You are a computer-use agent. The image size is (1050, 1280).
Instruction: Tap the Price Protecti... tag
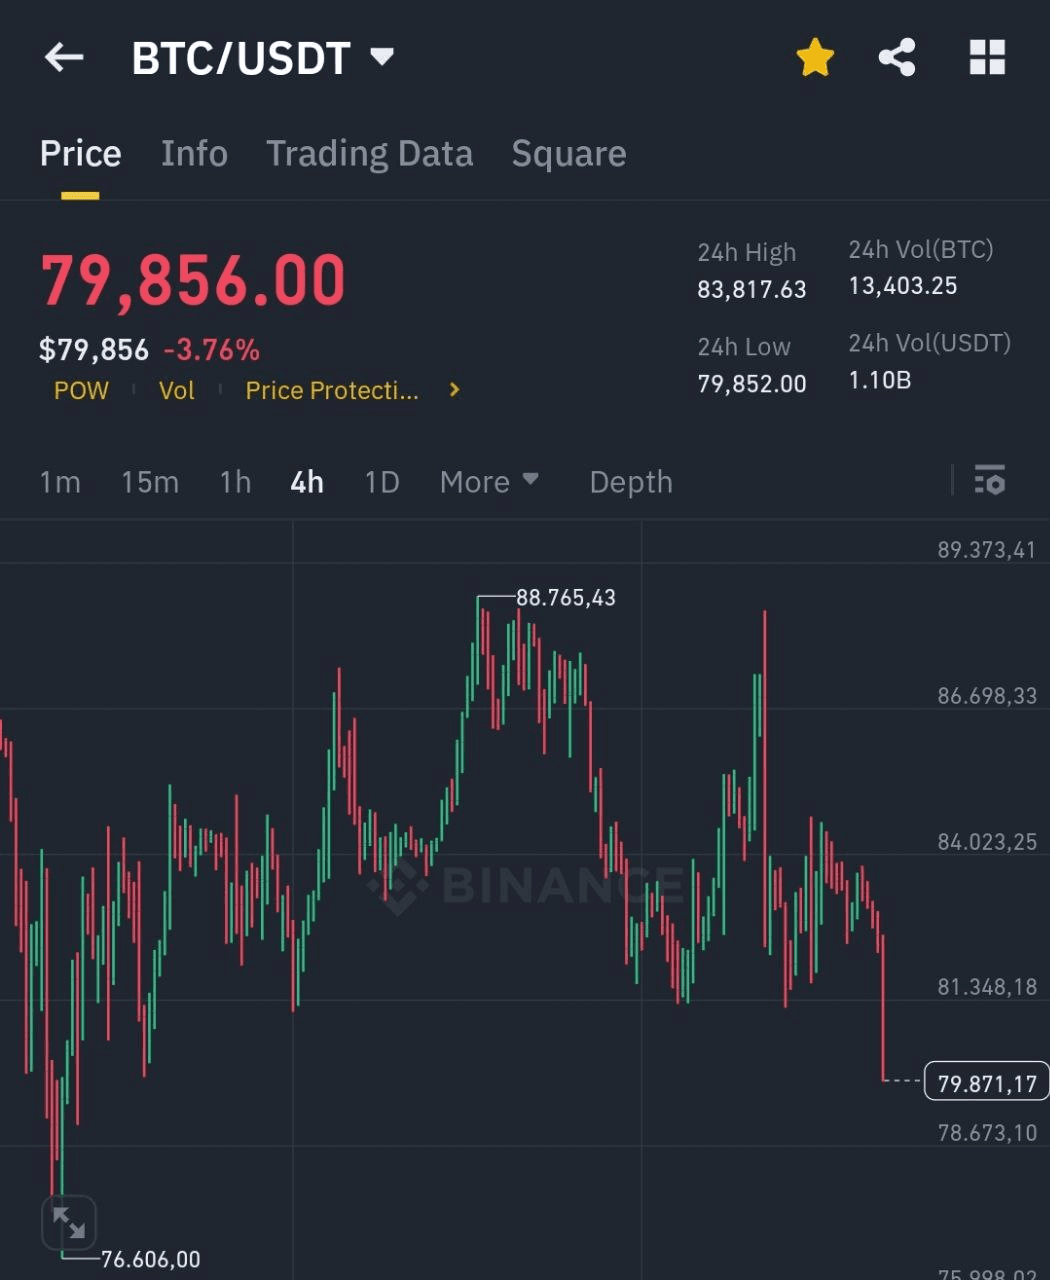[x=332, y=390]
